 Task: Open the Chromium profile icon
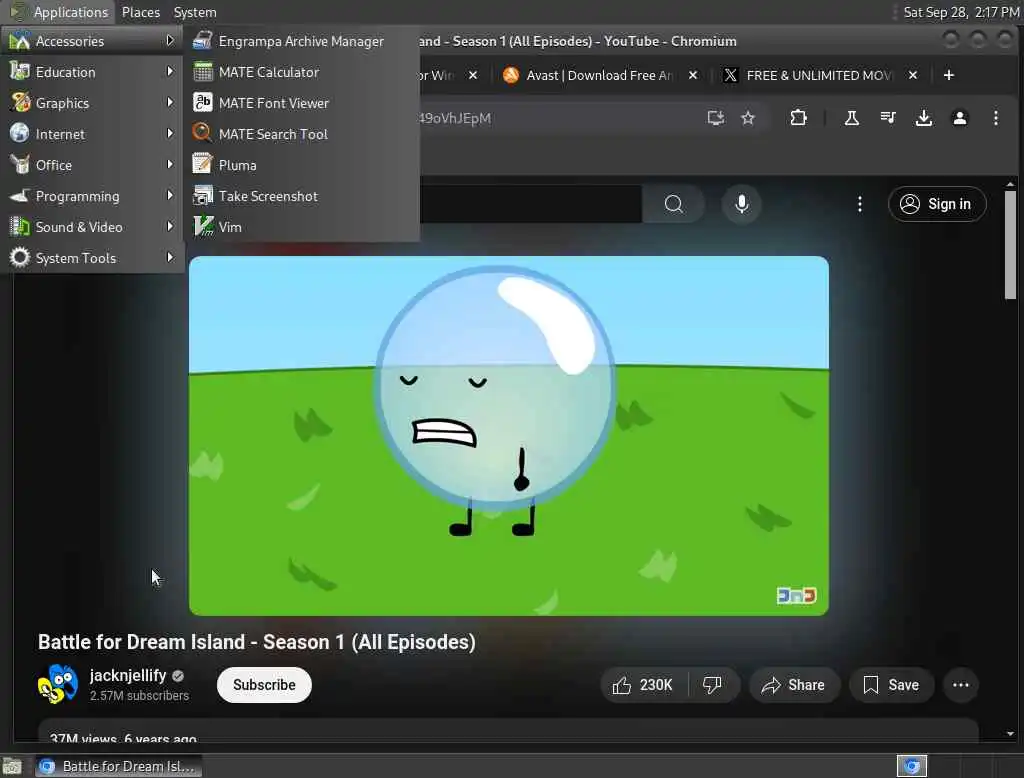pyautogui.click(x=959, y=118)
